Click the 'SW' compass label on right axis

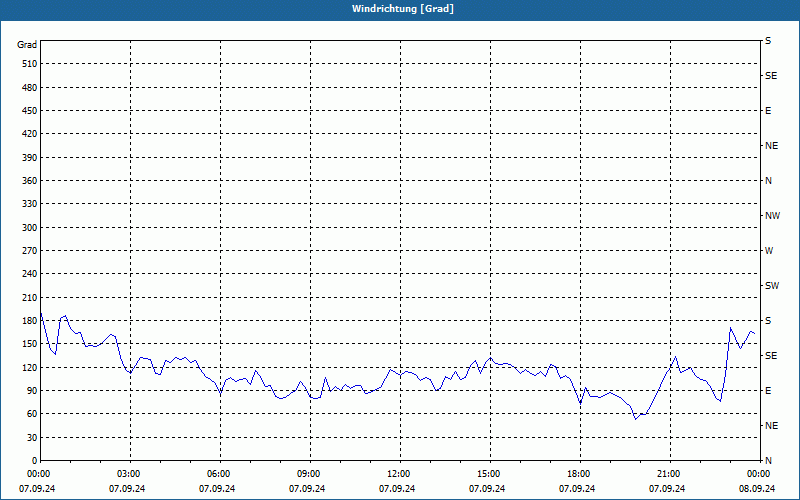tap(772, 286)
